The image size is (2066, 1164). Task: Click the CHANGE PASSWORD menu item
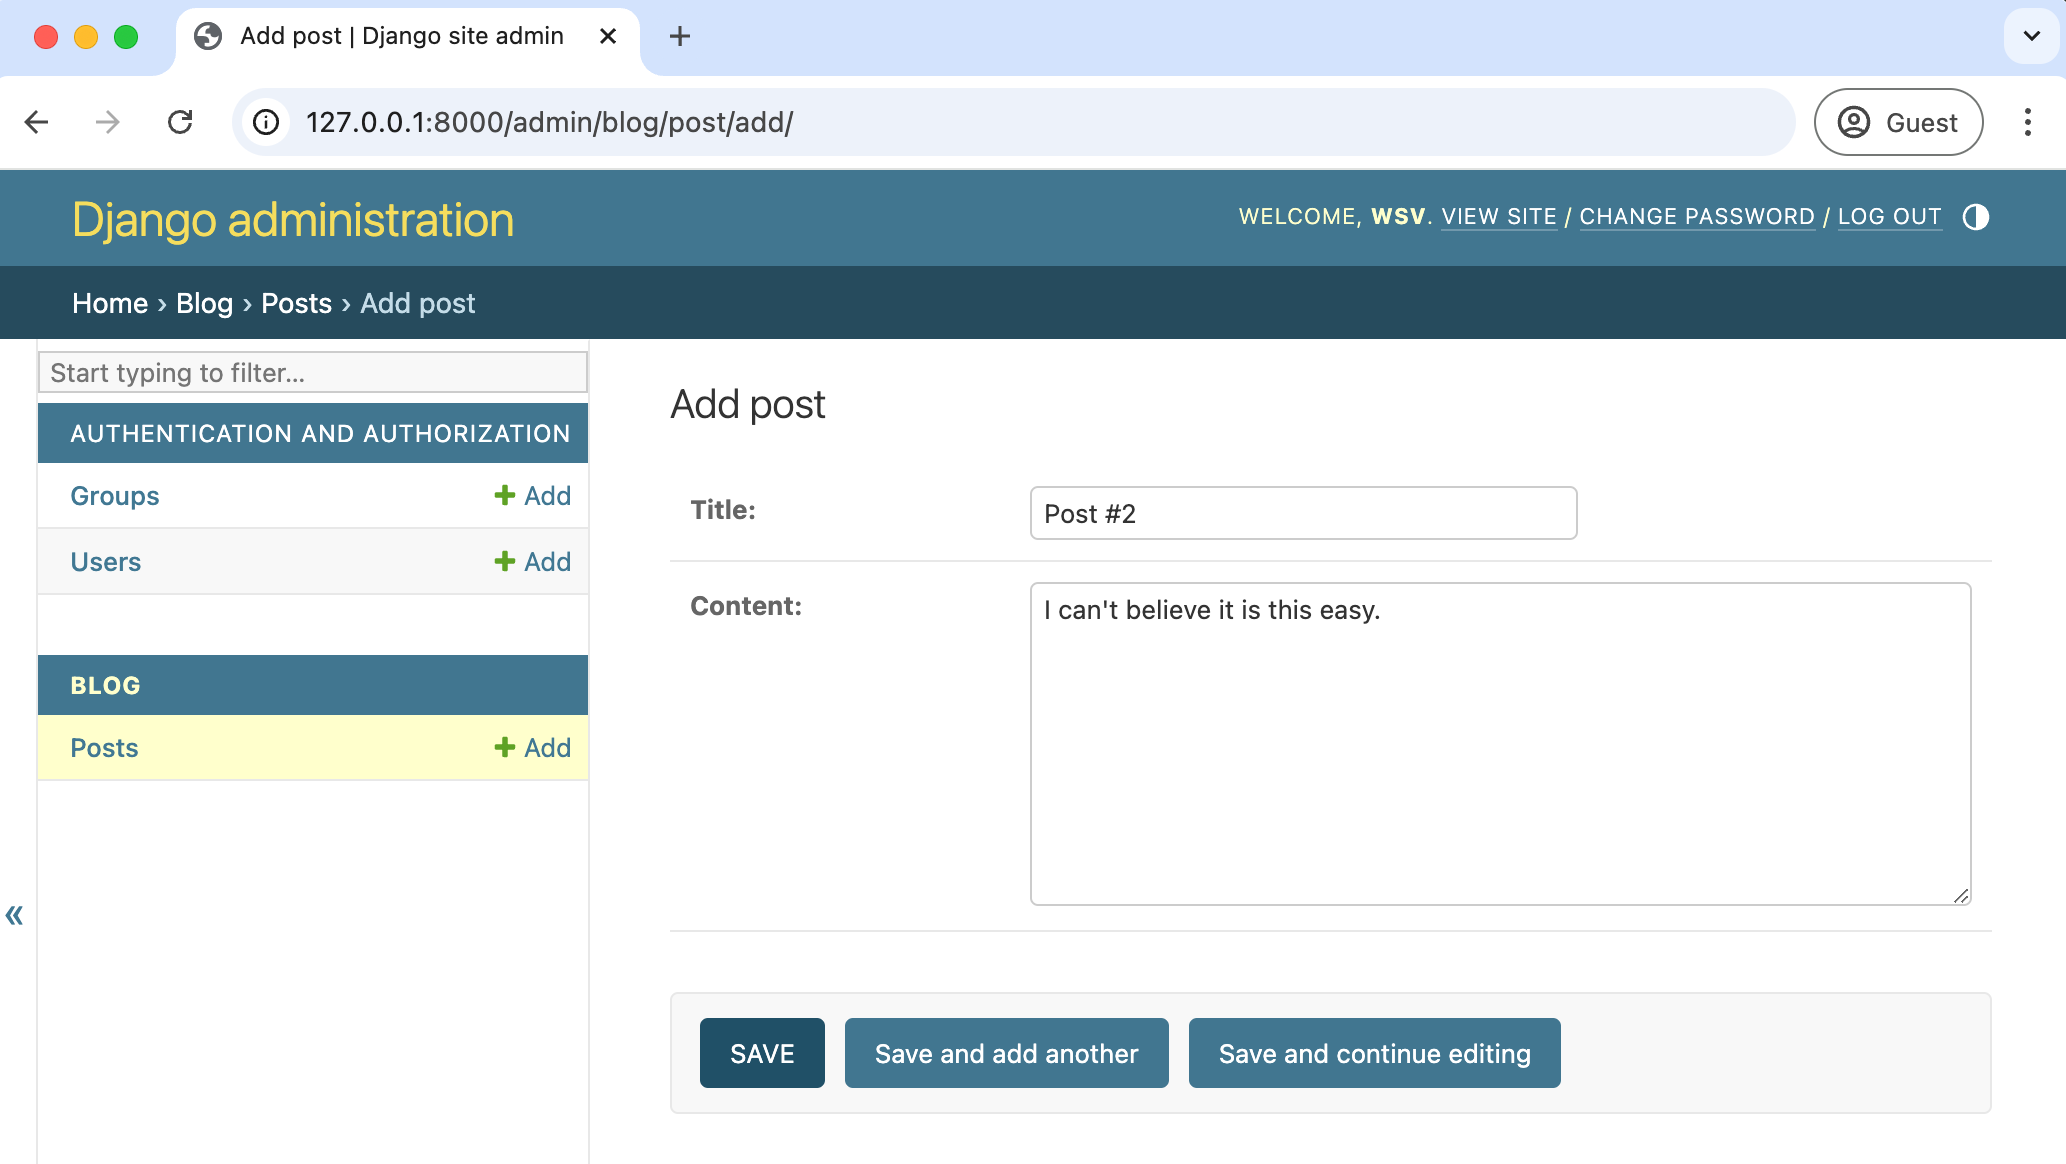click(x=1696, y=216)
